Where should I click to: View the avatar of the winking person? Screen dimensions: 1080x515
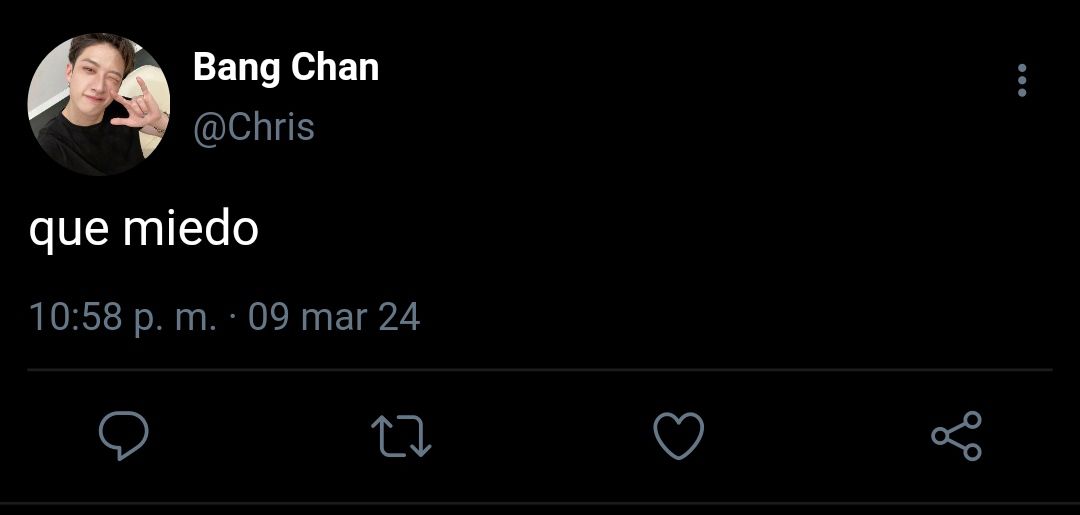[98, 104]
